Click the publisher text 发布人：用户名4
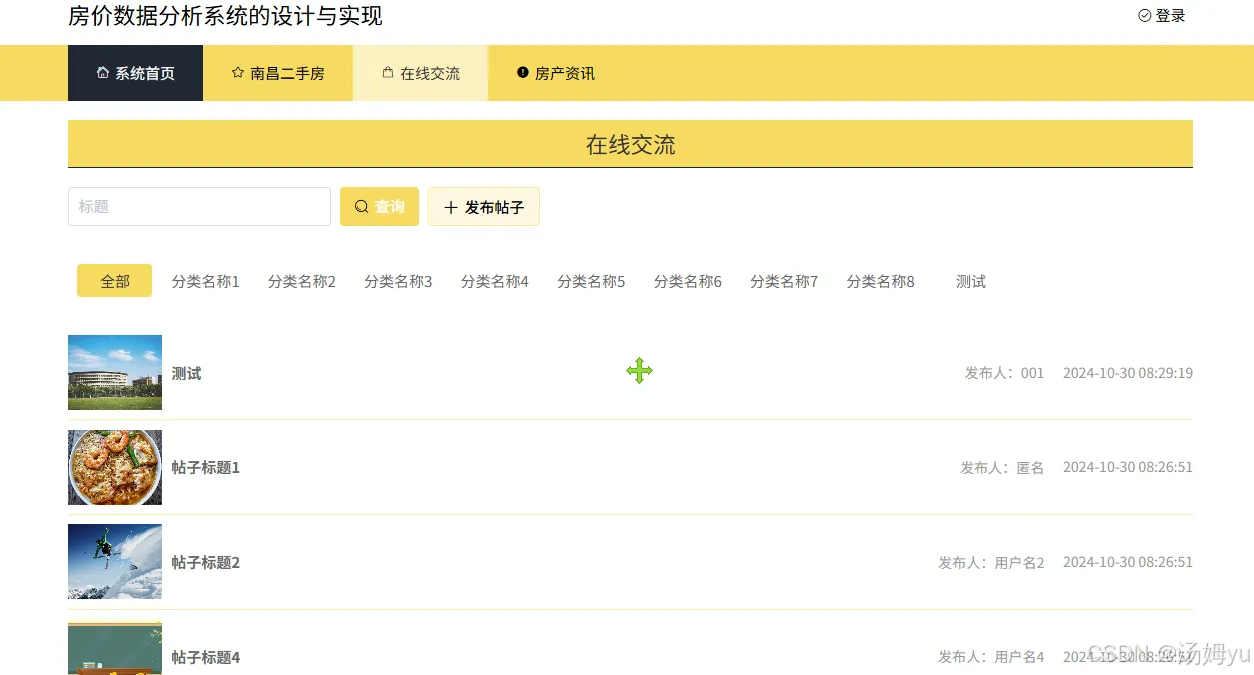This screenshot has width=1254, height=675. (991, 657)
